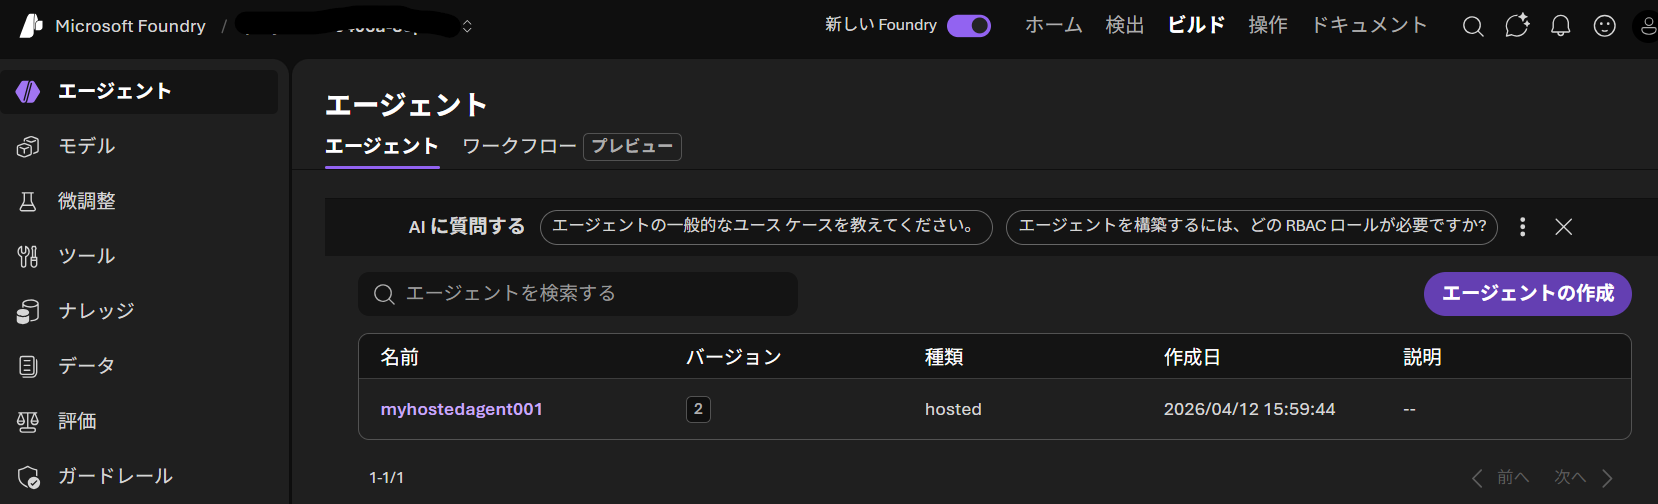Click the Microsoft Foundry title text

pos(130,26)
